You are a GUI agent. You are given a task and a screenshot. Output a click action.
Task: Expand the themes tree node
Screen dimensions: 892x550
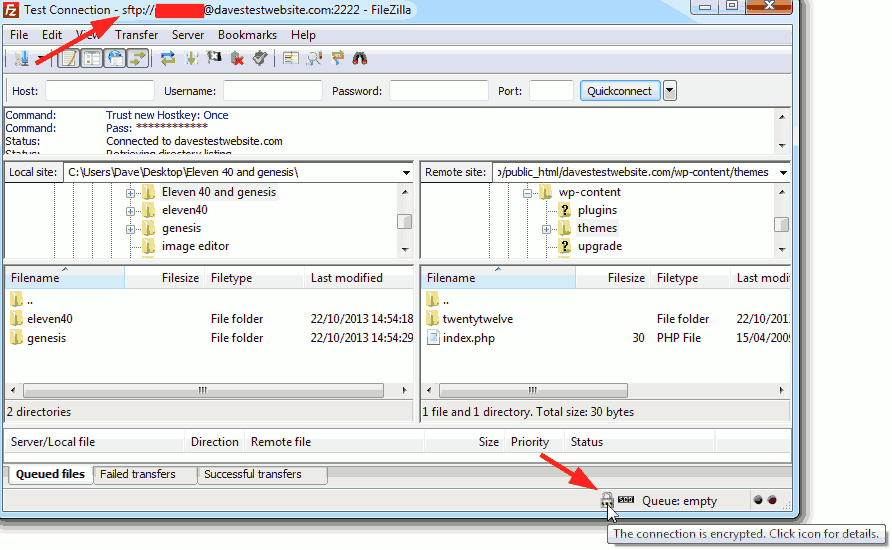click(546, 229)
